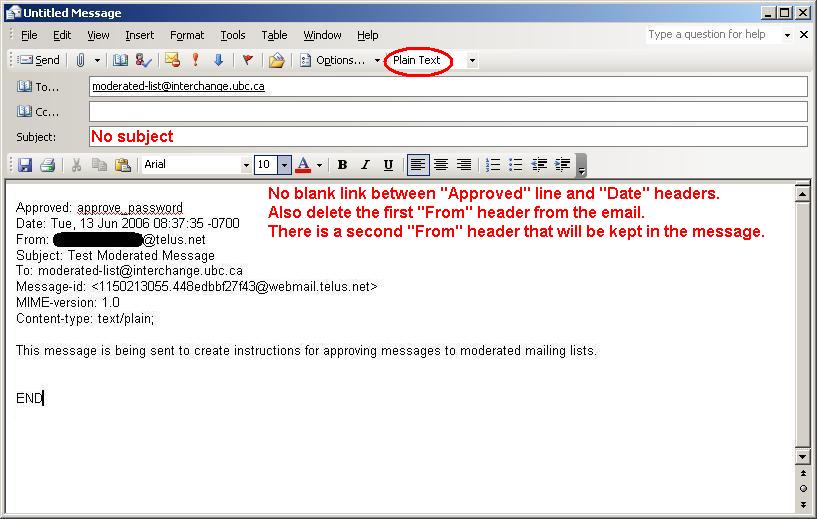Open the Arial font name dropdown
The width and height of the screenshot is (817, 519).
click(x=246, y=165)
